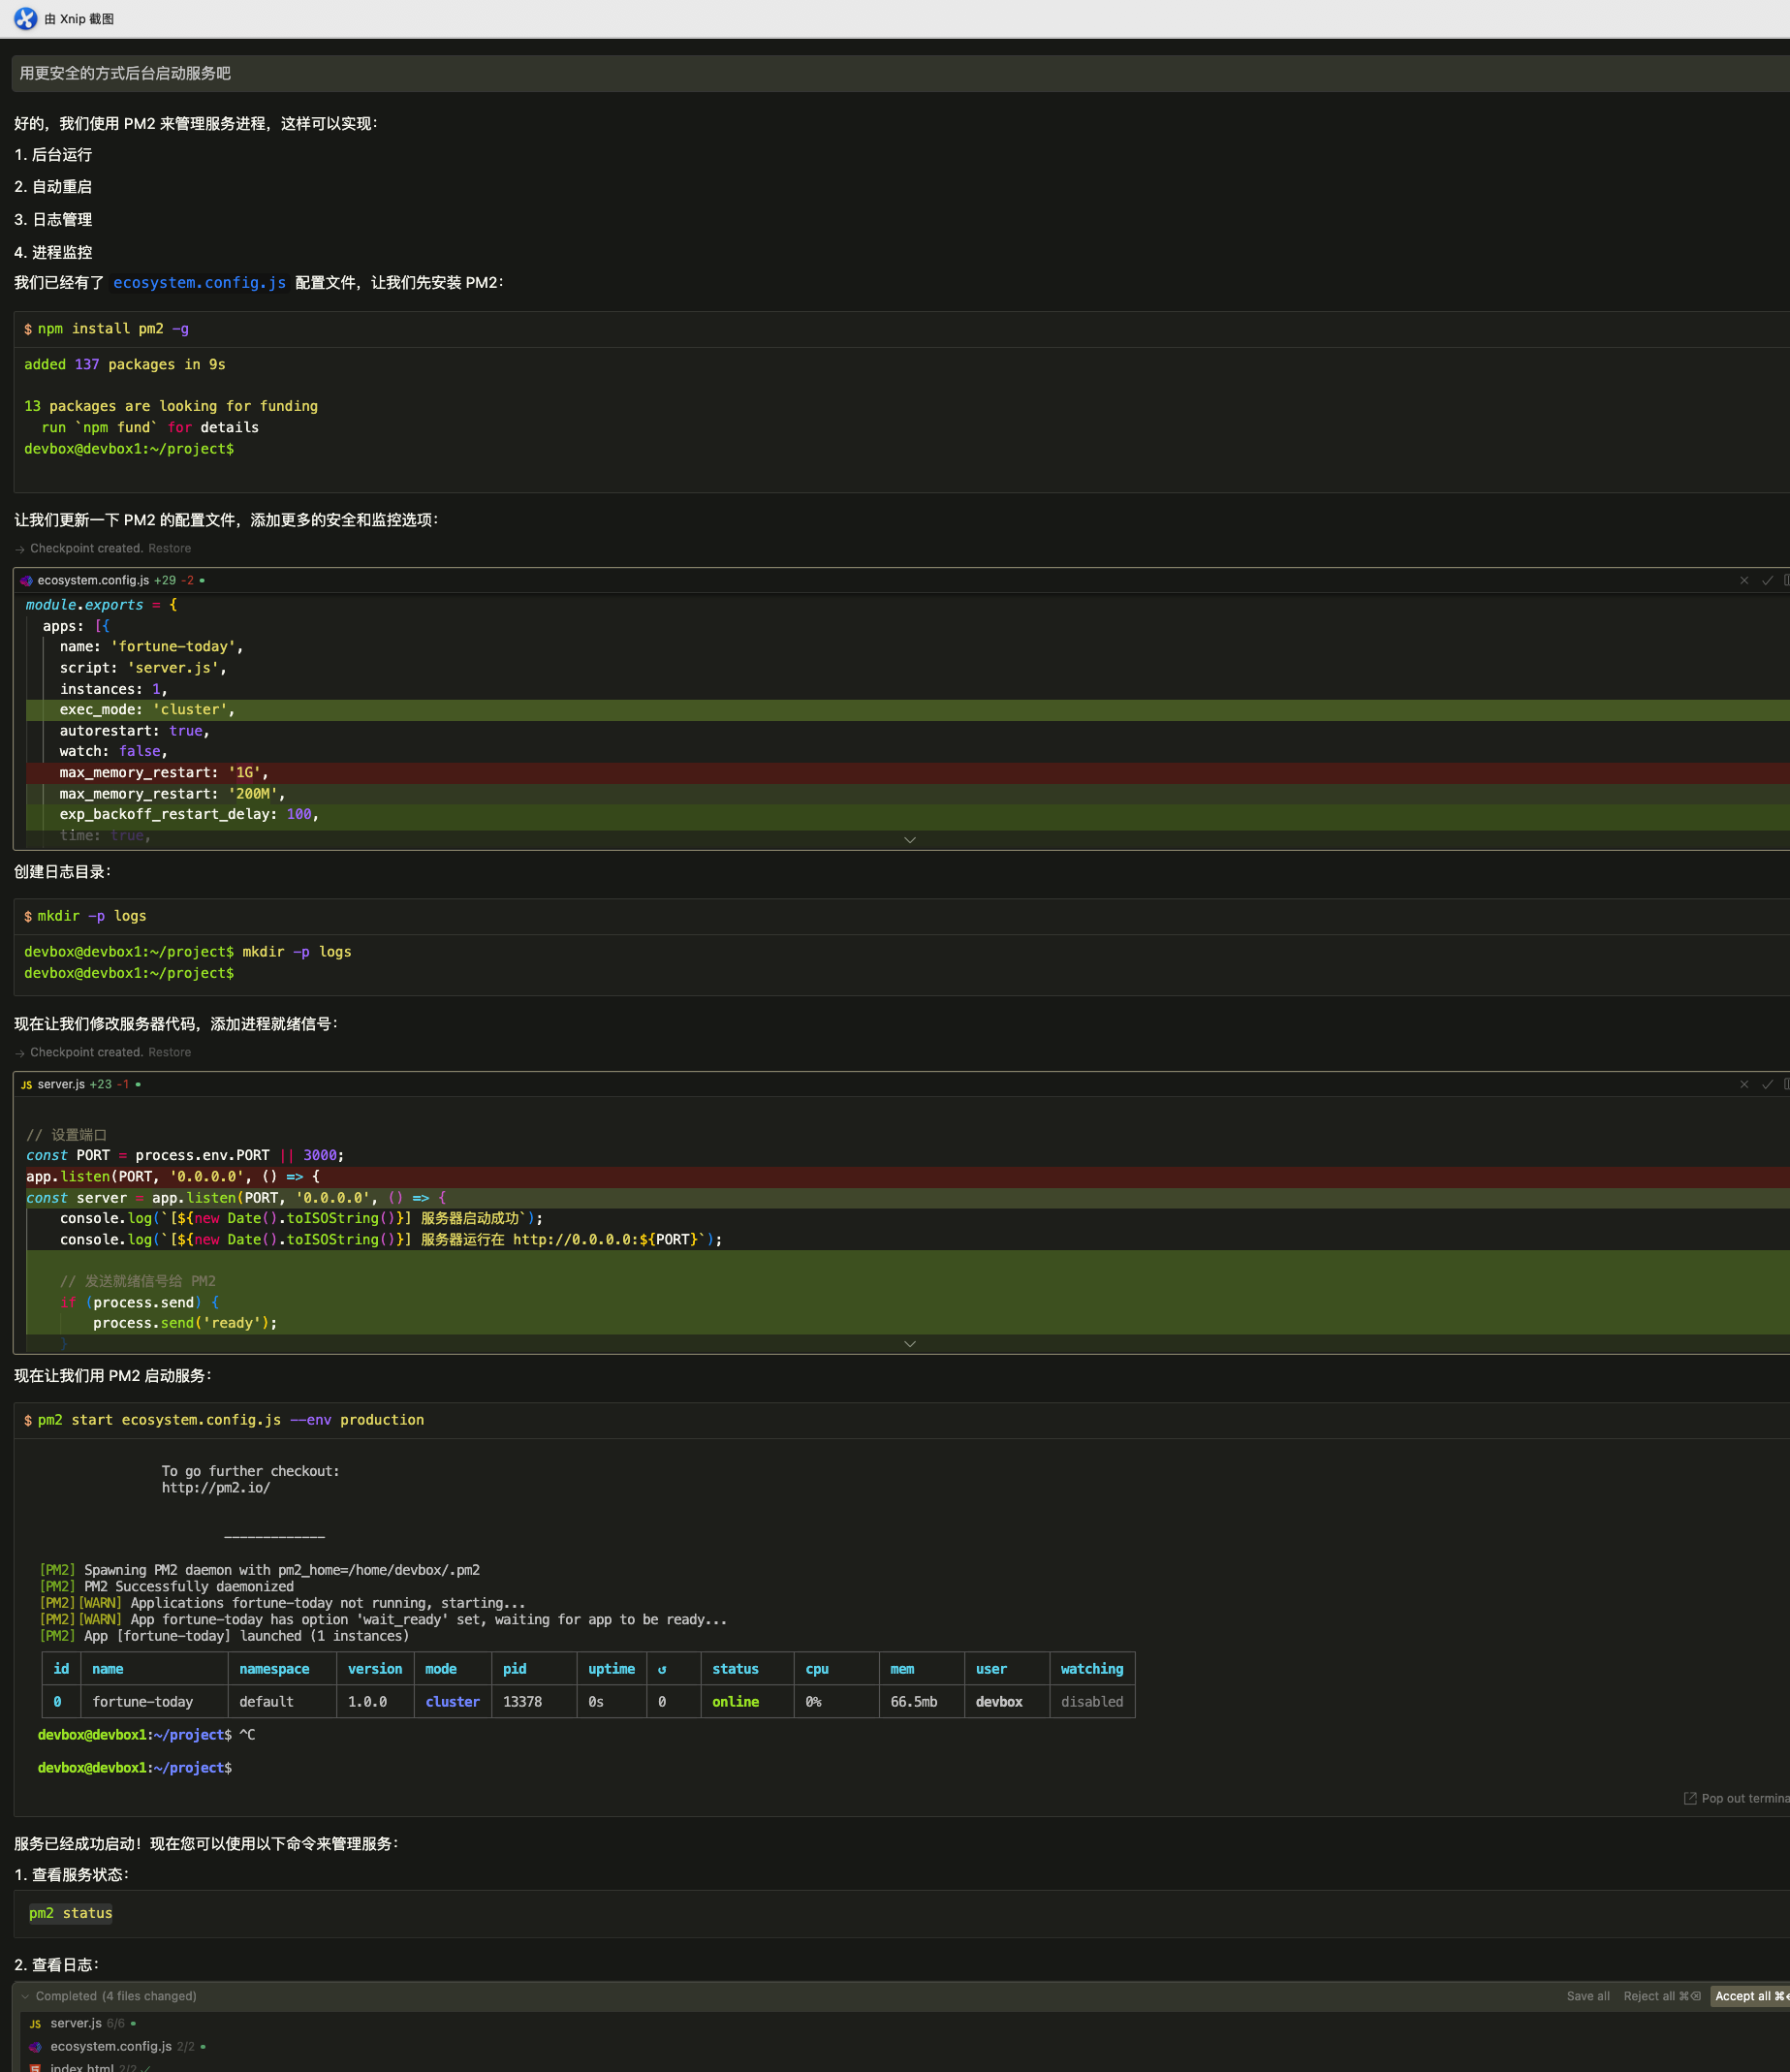Click the pm2 status code snippet
The image size is (1790, 2072).
(70, 1913)
